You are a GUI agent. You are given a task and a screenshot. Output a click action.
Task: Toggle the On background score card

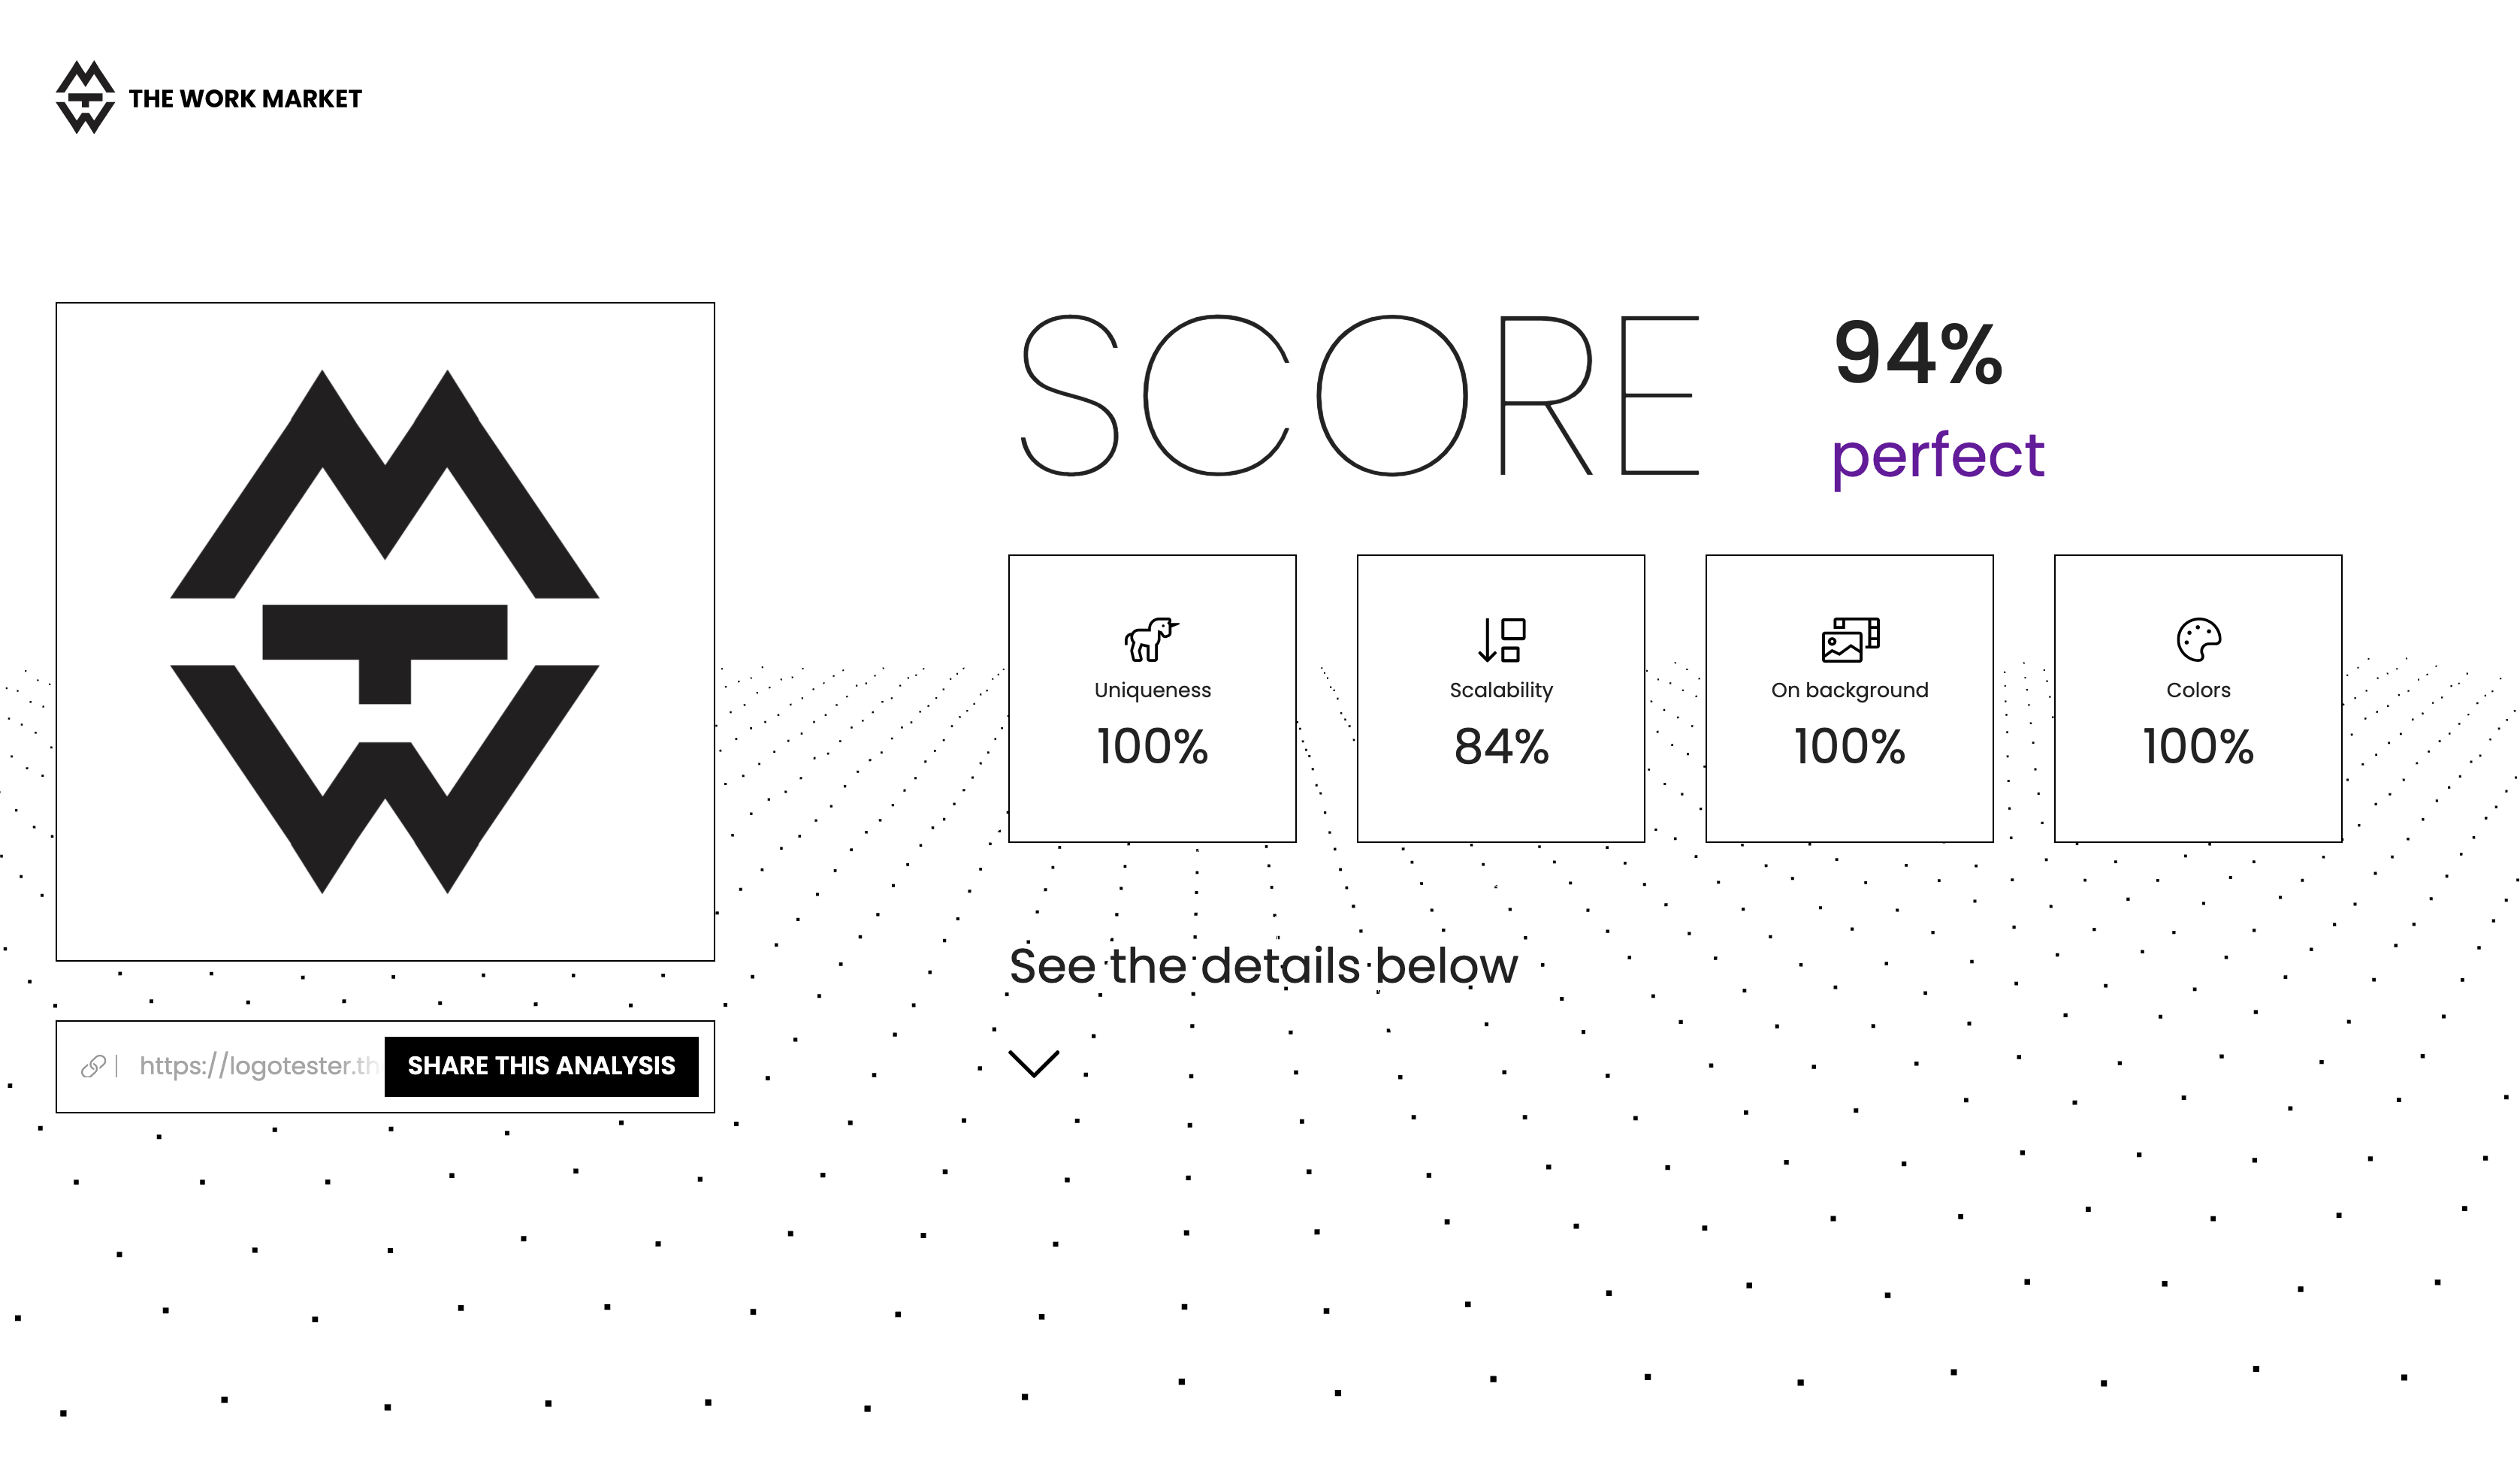coord(1848,697)
